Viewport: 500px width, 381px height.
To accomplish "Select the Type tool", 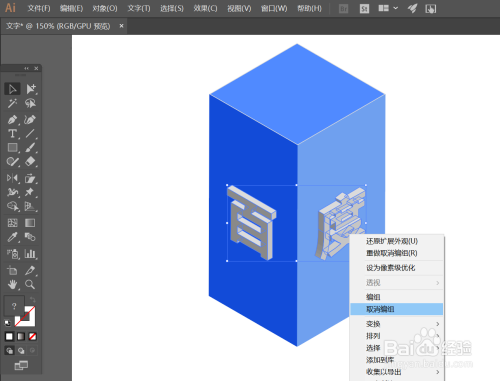I will [12, 134].
